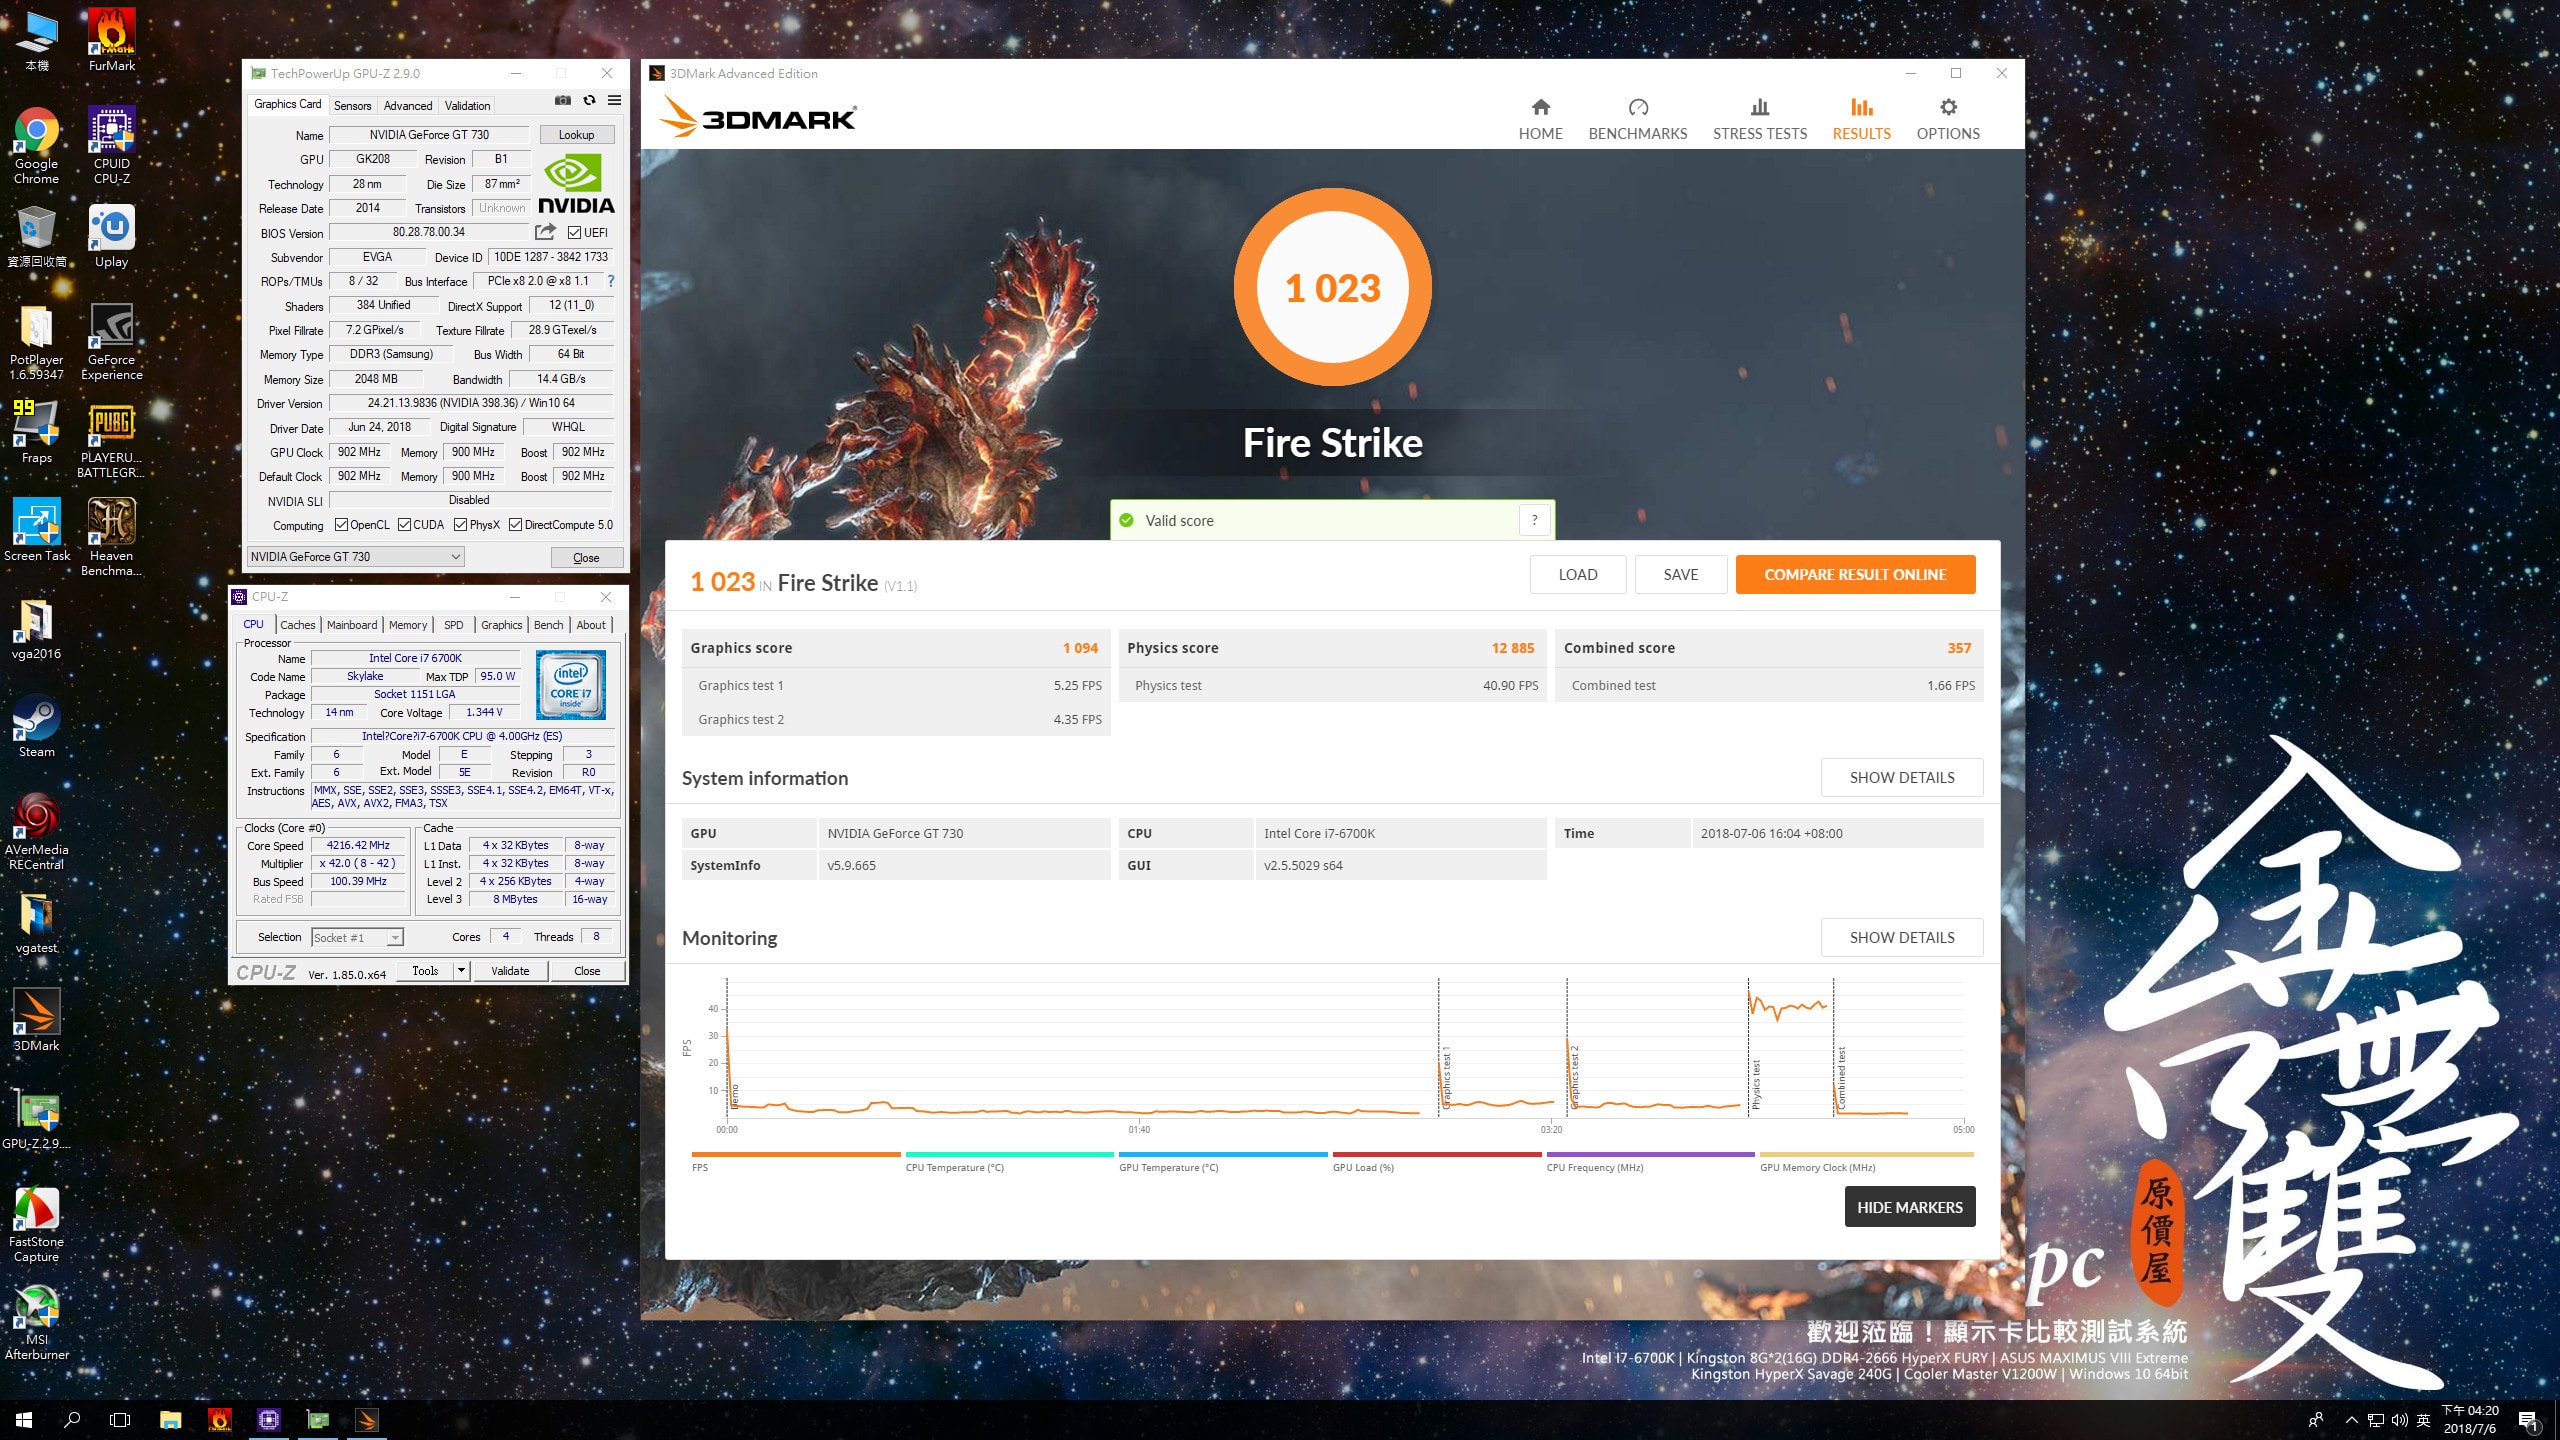Launch the CPUID CPU-Z desktop shortcut
The image size is (2560, 1440).
pos(112,145)
